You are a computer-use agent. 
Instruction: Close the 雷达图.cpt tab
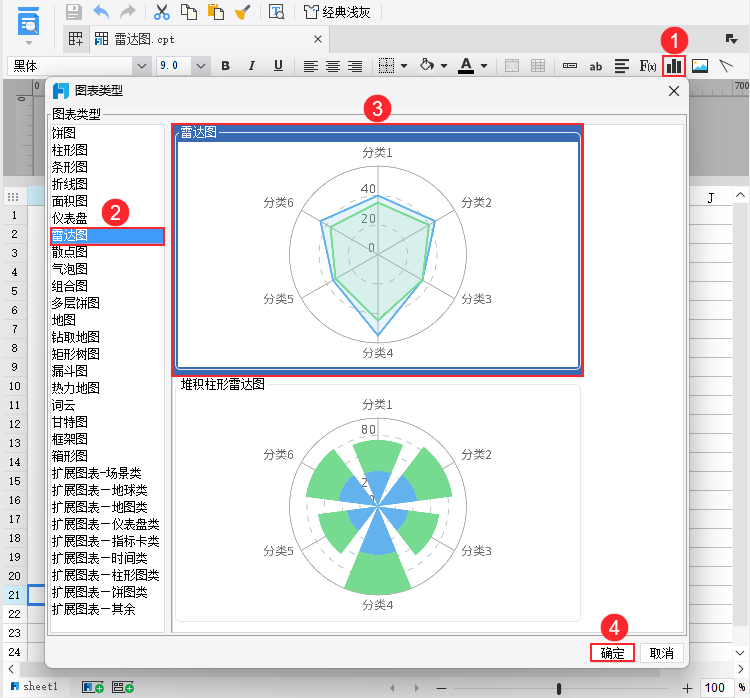[318, 39]
